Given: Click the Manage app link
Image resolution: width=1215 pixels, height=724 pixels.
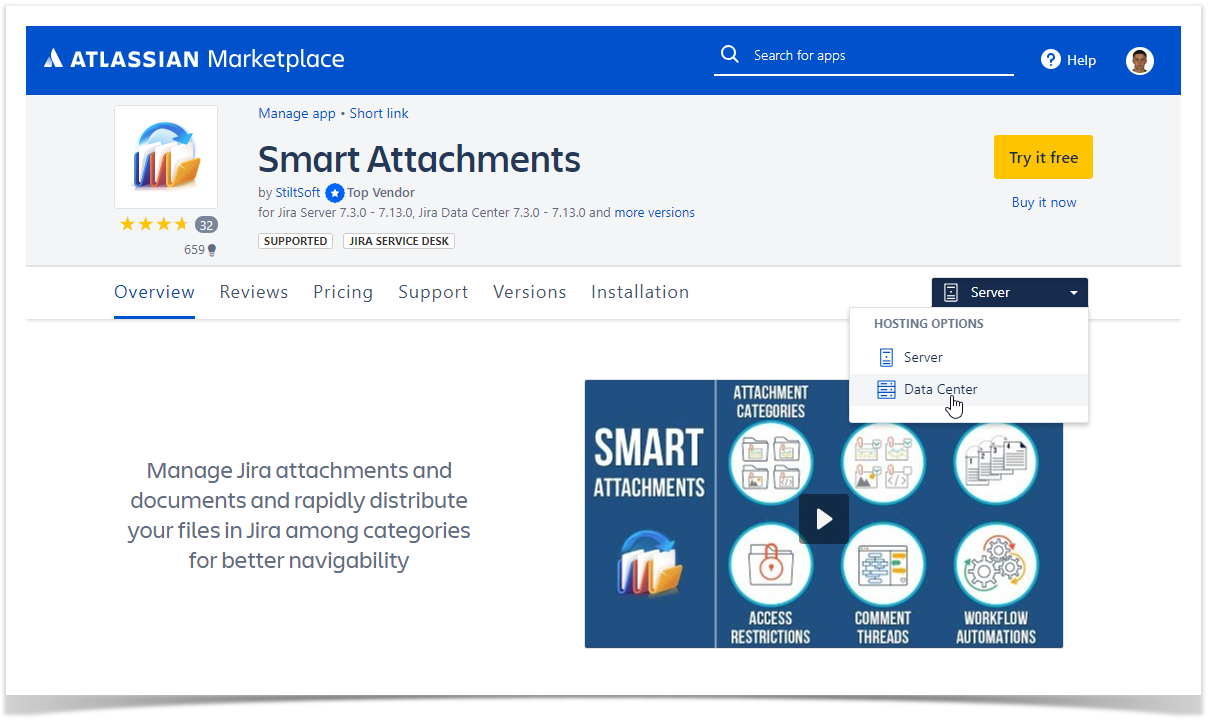Looking at the screenshot, I should coord(297,113).
